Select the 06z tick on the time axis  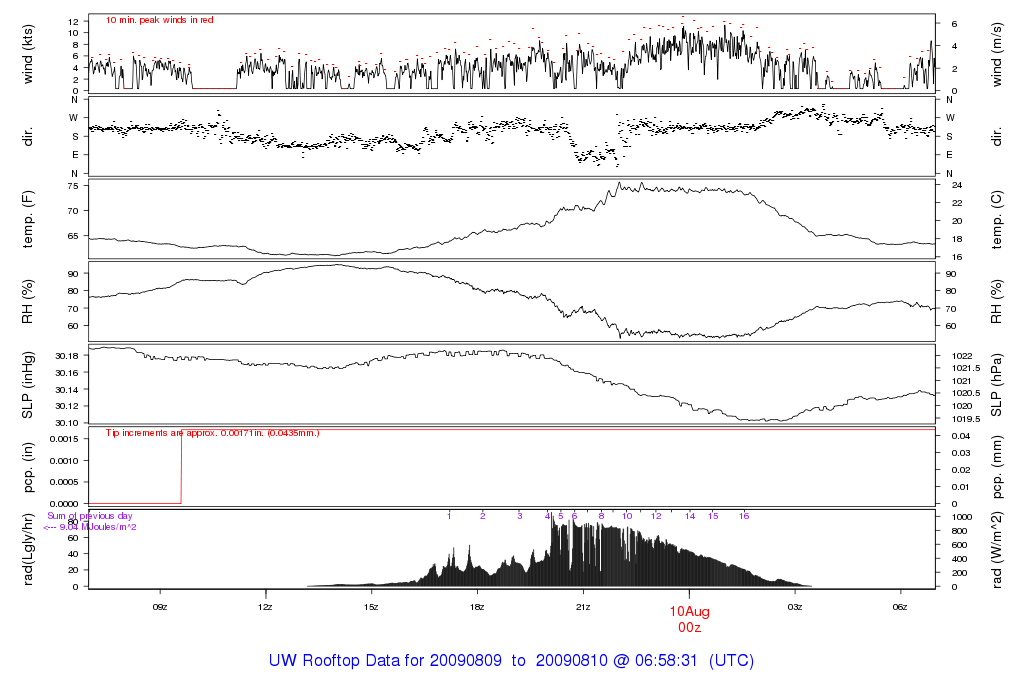(x=900, y=607)
